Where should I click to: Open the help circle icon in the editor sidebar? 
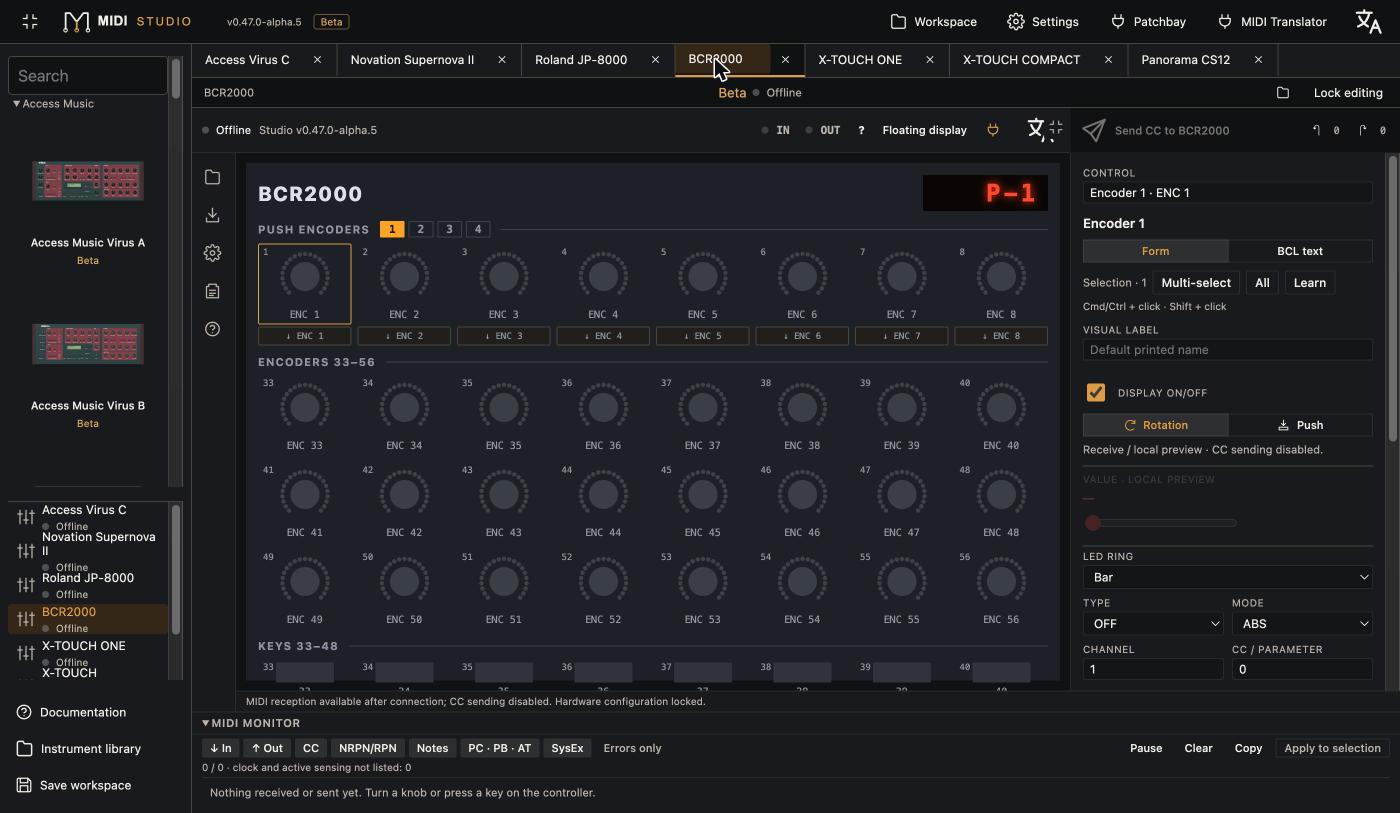click(212, 329)
